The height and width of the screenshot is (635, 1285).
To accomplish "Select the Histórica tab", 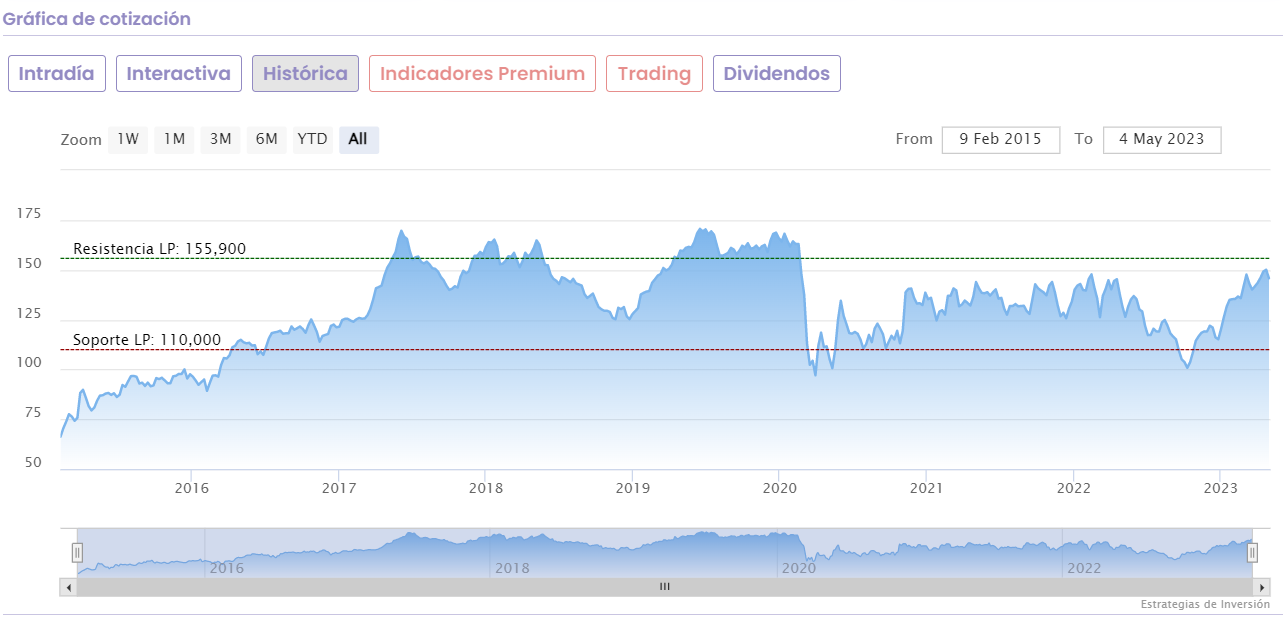I will (305, 74).
